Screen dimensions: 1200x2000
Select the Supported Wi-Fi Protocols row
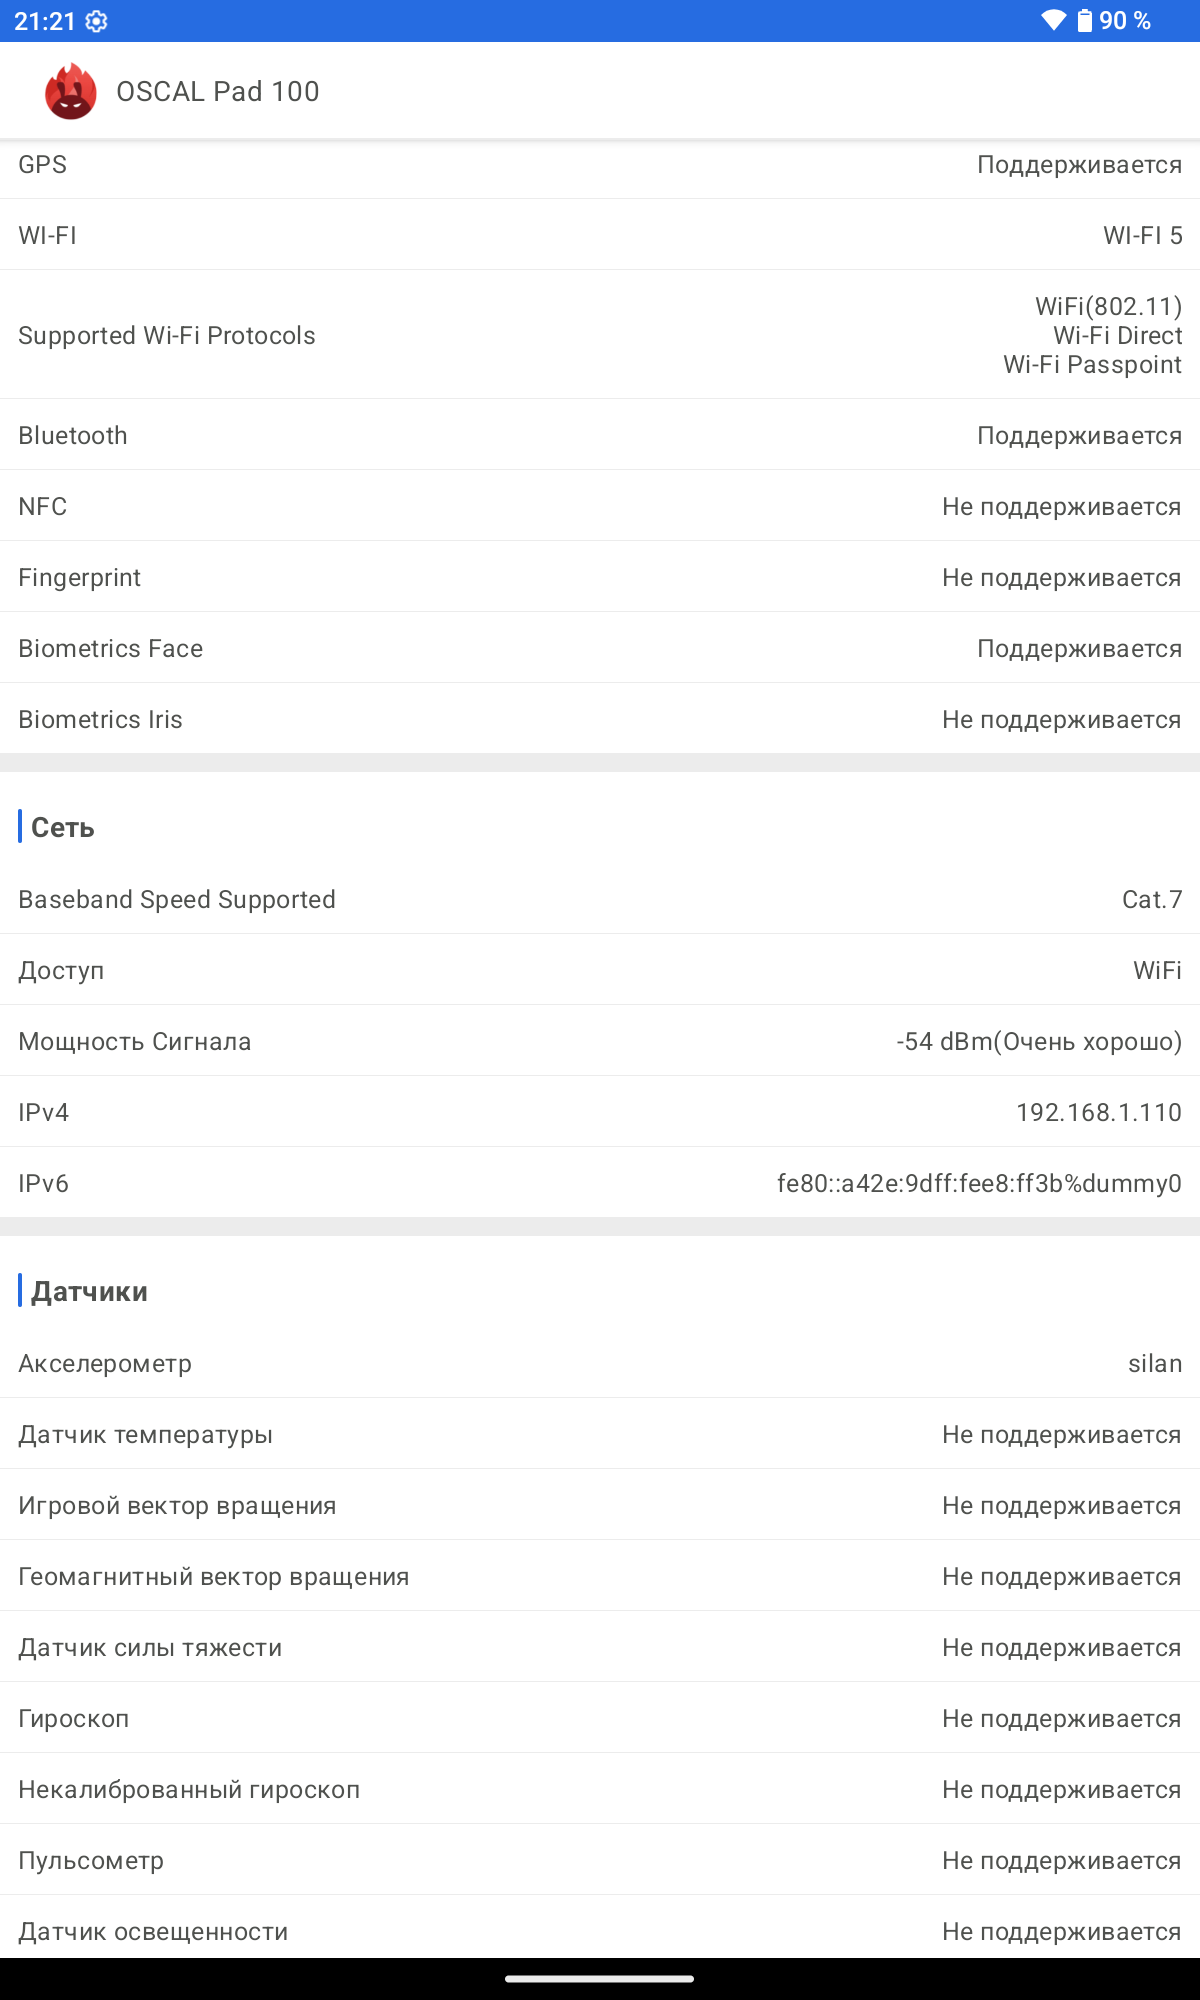point(600,335)
